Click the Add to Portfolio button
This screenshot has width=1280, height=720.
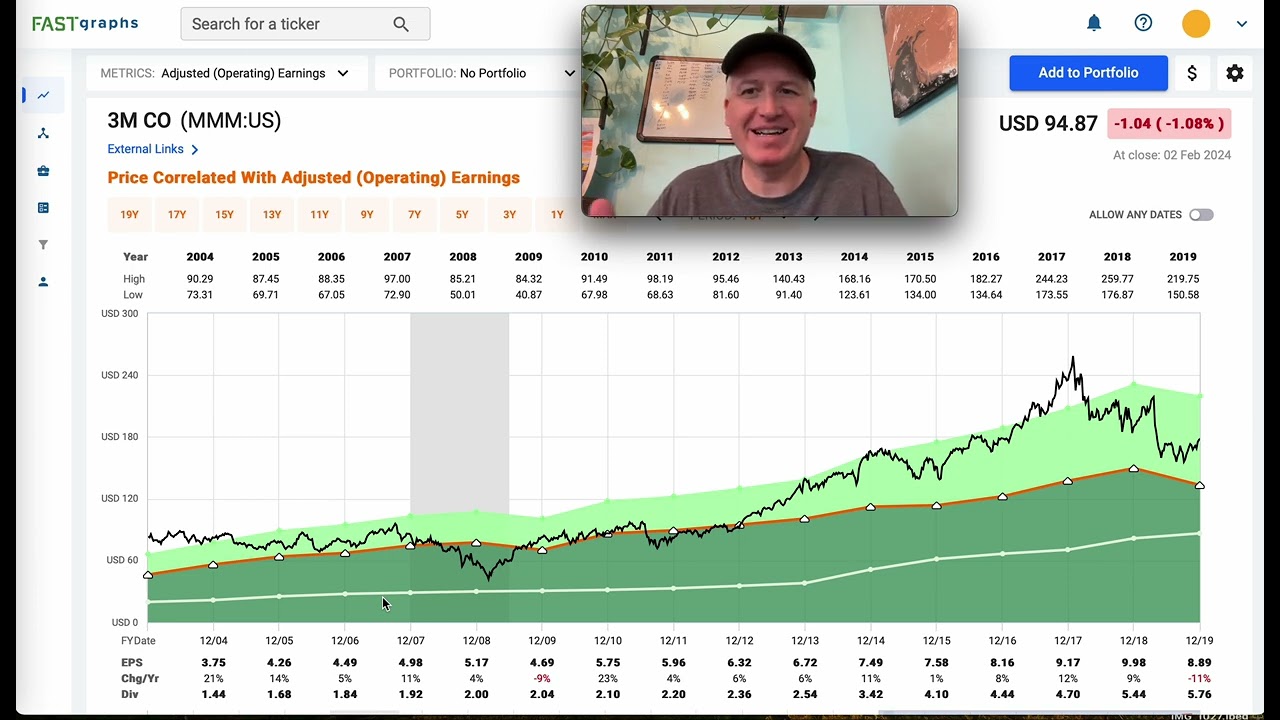[1088, 73]
